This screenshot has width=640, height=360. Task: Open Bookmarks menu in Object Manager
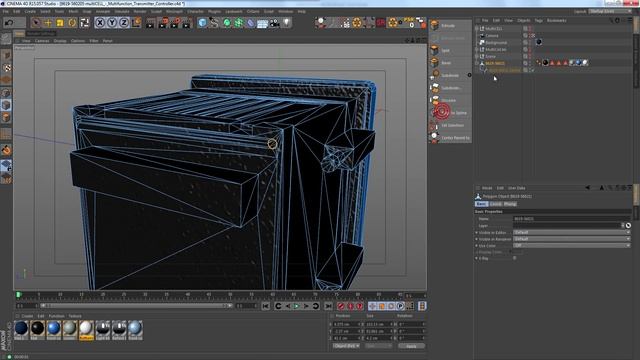coord(557,20)
